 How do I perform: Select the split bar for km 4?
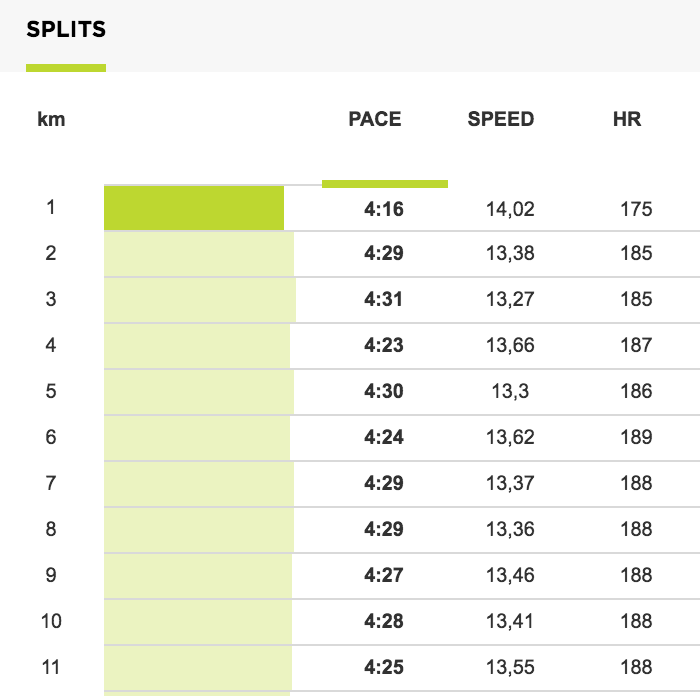[197, 346]
